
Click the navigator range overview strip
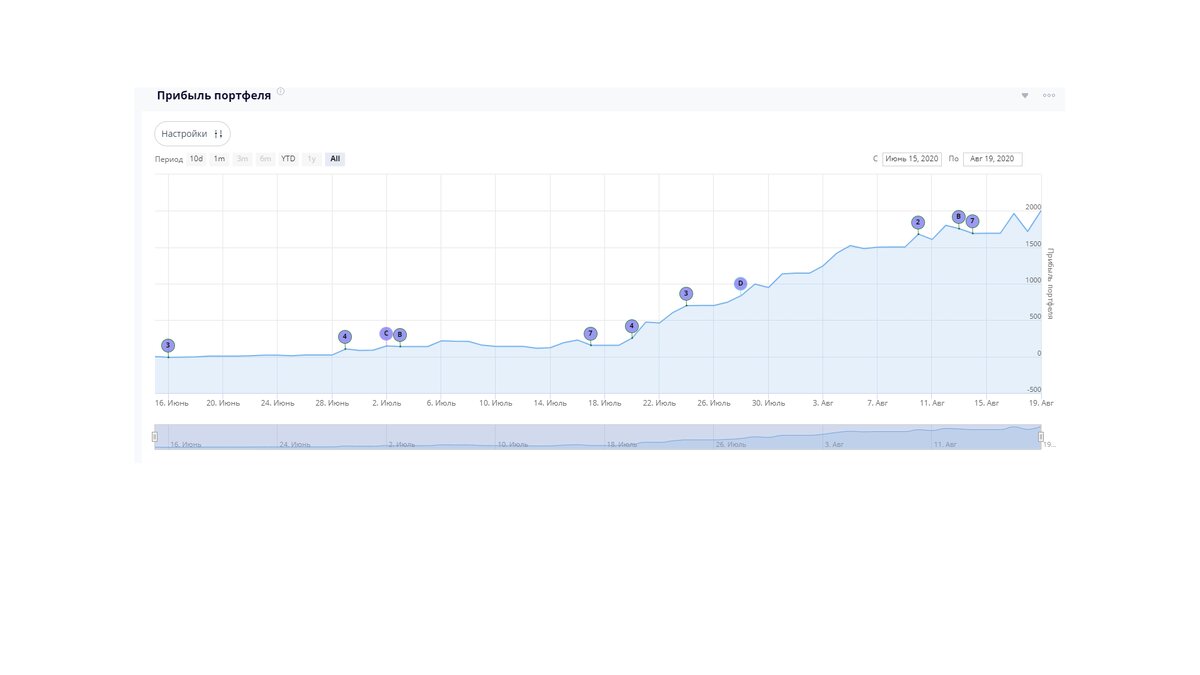[x=598, y=437]
